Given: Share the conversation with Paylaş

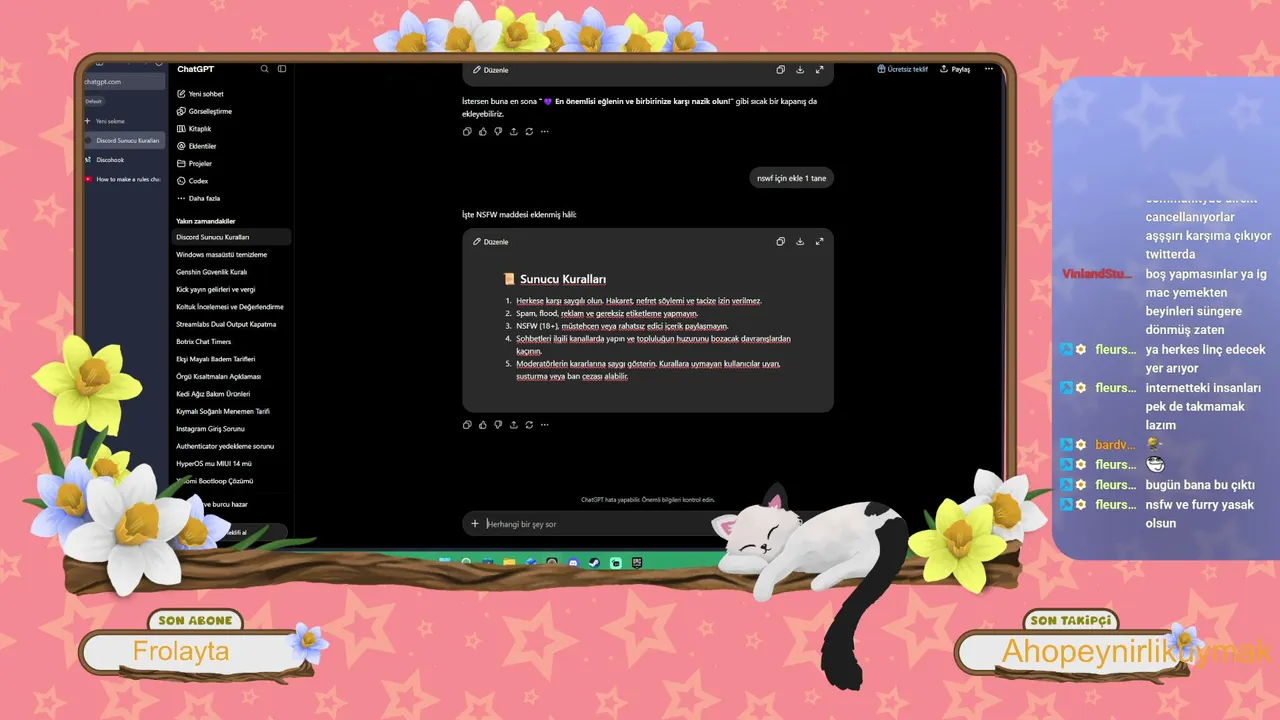Looking at the screenshot, I should tap(955, 69).
